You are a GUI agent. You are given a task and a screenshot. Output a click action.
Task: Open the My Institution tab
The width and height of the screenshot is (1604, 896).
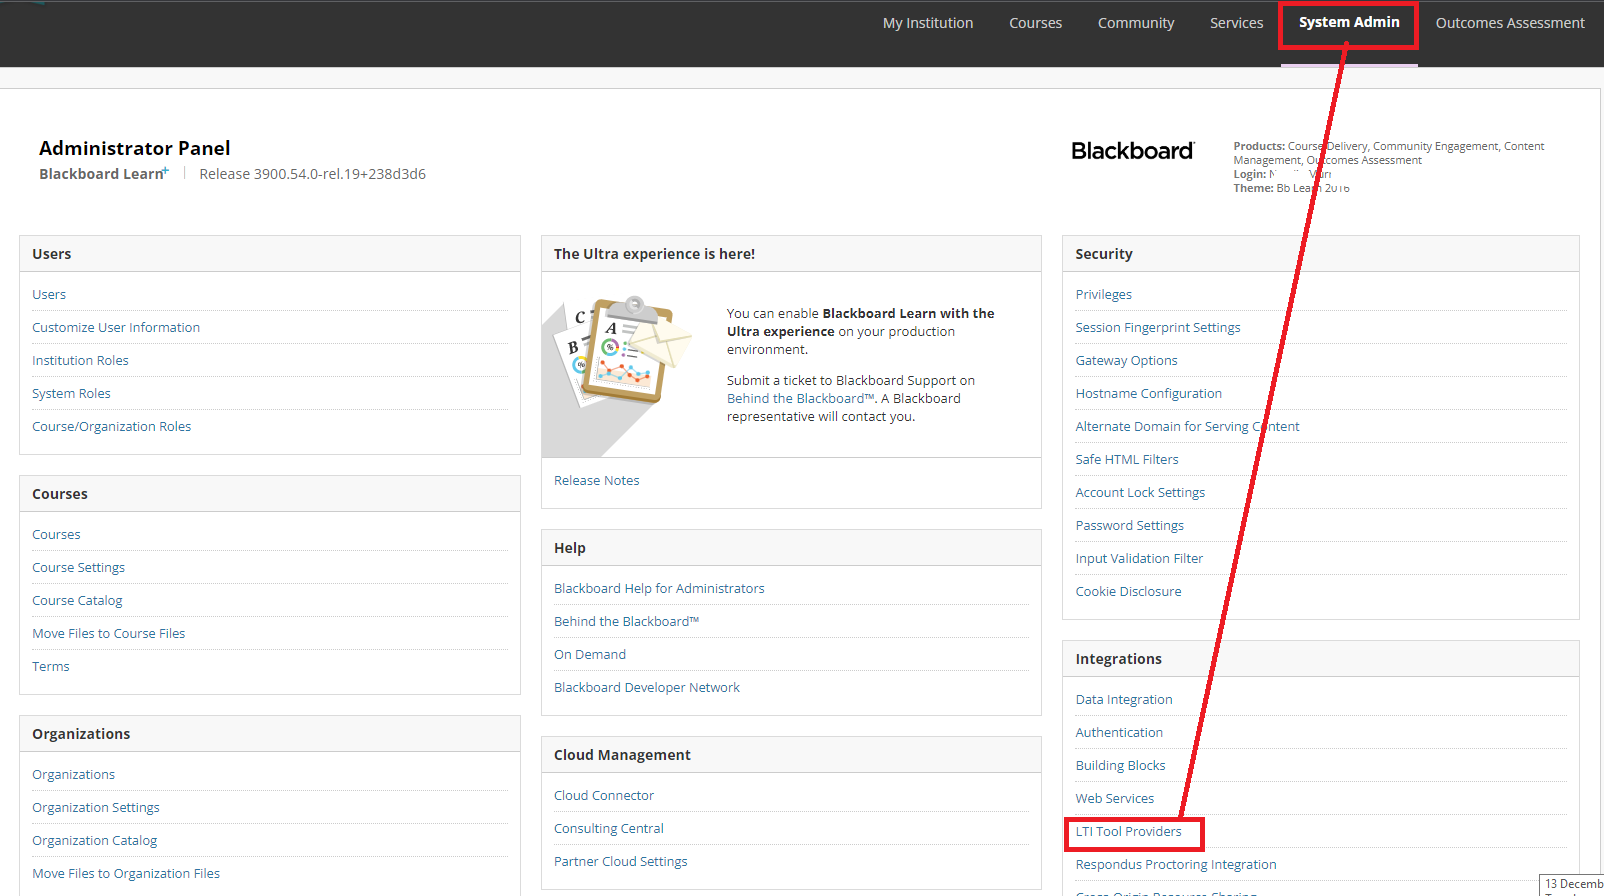coord(927,23)
